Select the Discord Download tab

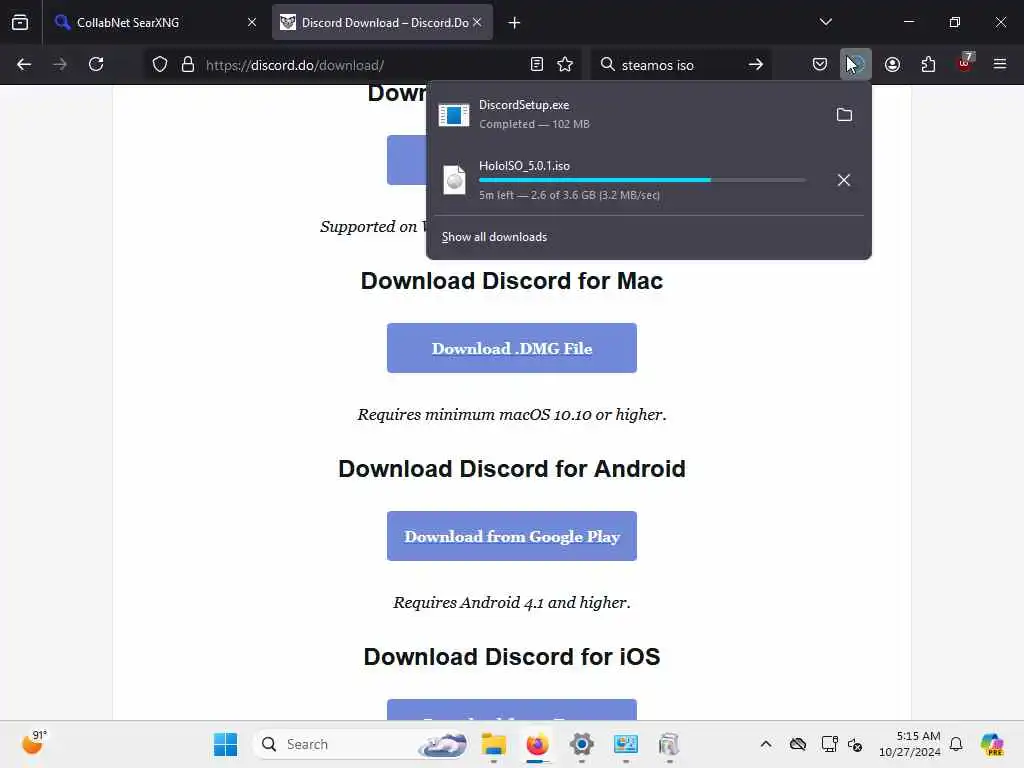[x=383, y=22]
